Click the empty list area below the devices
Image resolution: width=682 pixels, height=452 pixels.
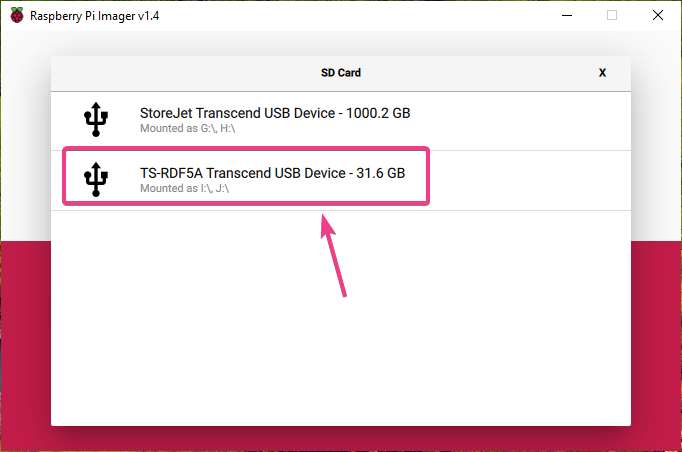tap(341, 320)
